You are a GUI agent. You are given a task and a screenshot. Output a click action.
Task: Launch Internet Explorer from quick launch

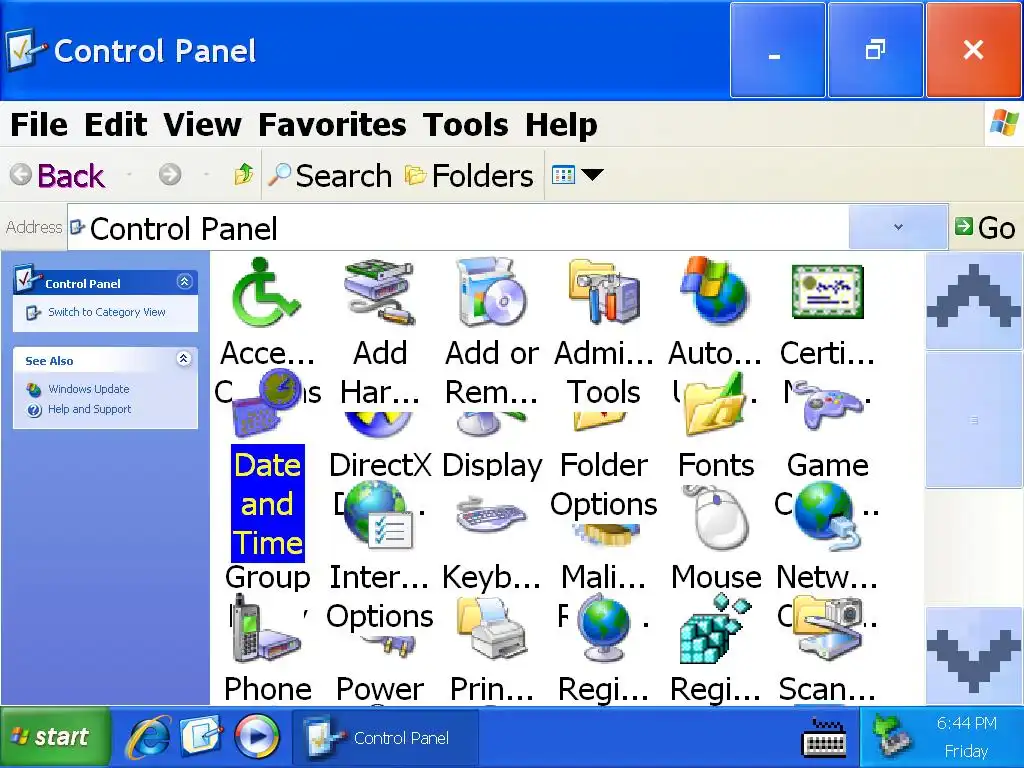[x=148, y=738]
